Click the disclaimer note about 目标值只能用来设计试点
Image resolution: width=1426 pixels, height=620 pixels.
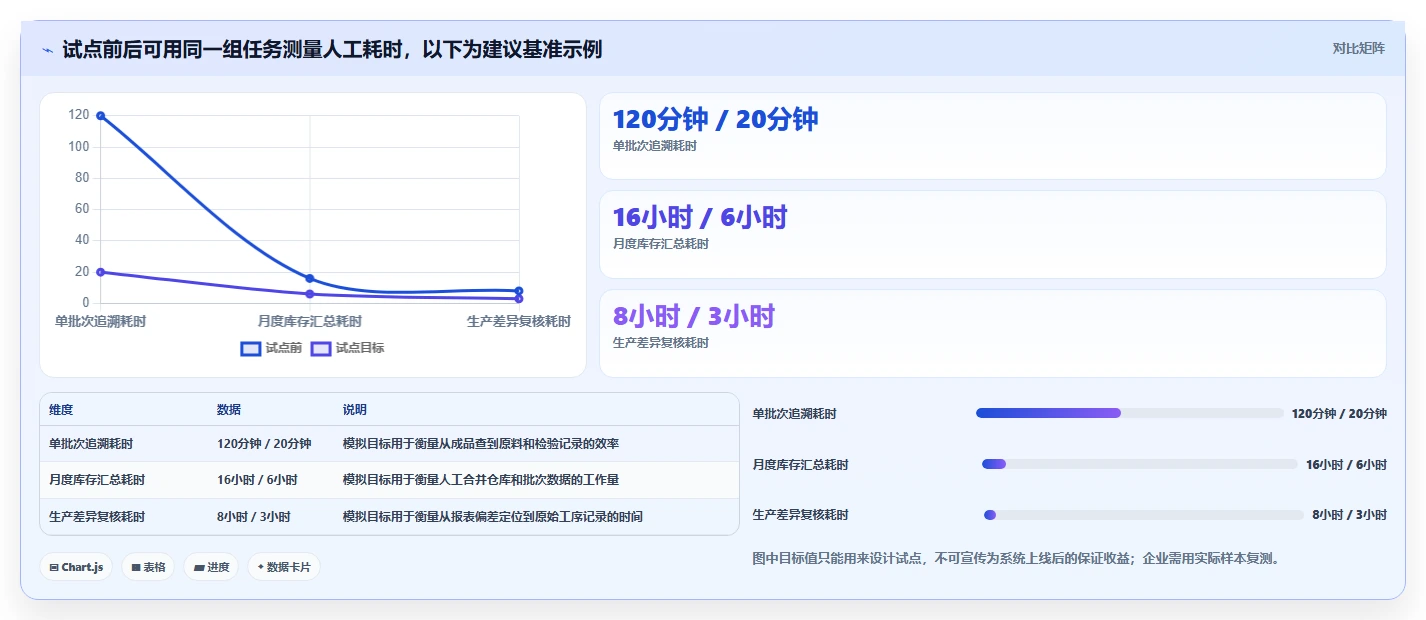click(1016, 558)
